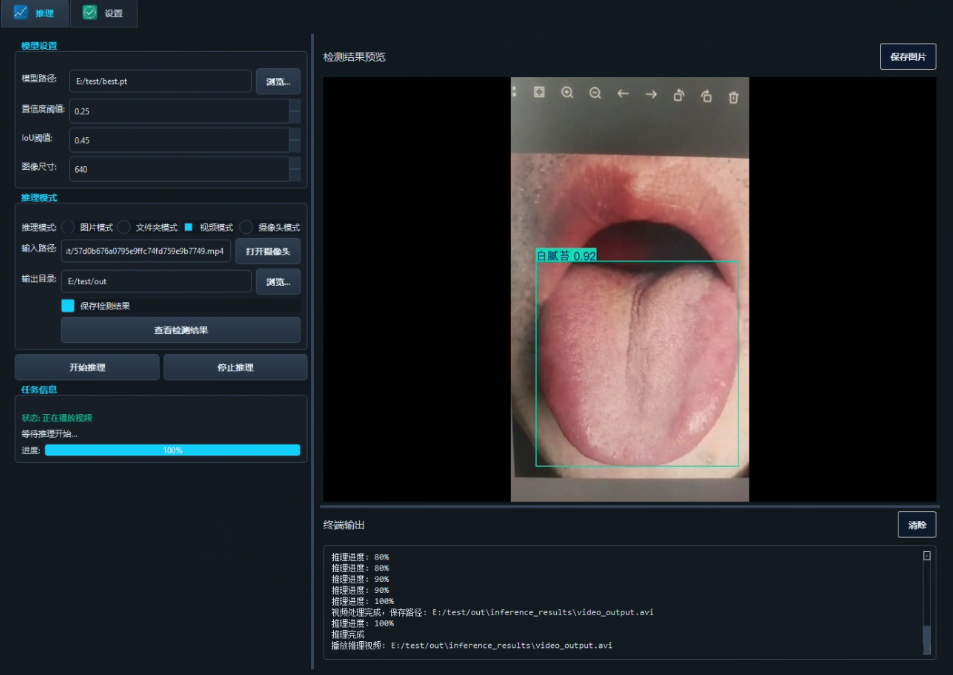Click the right arrow icon in preview
This screenshot has width=953, height=675.
(x=651, y=94)
